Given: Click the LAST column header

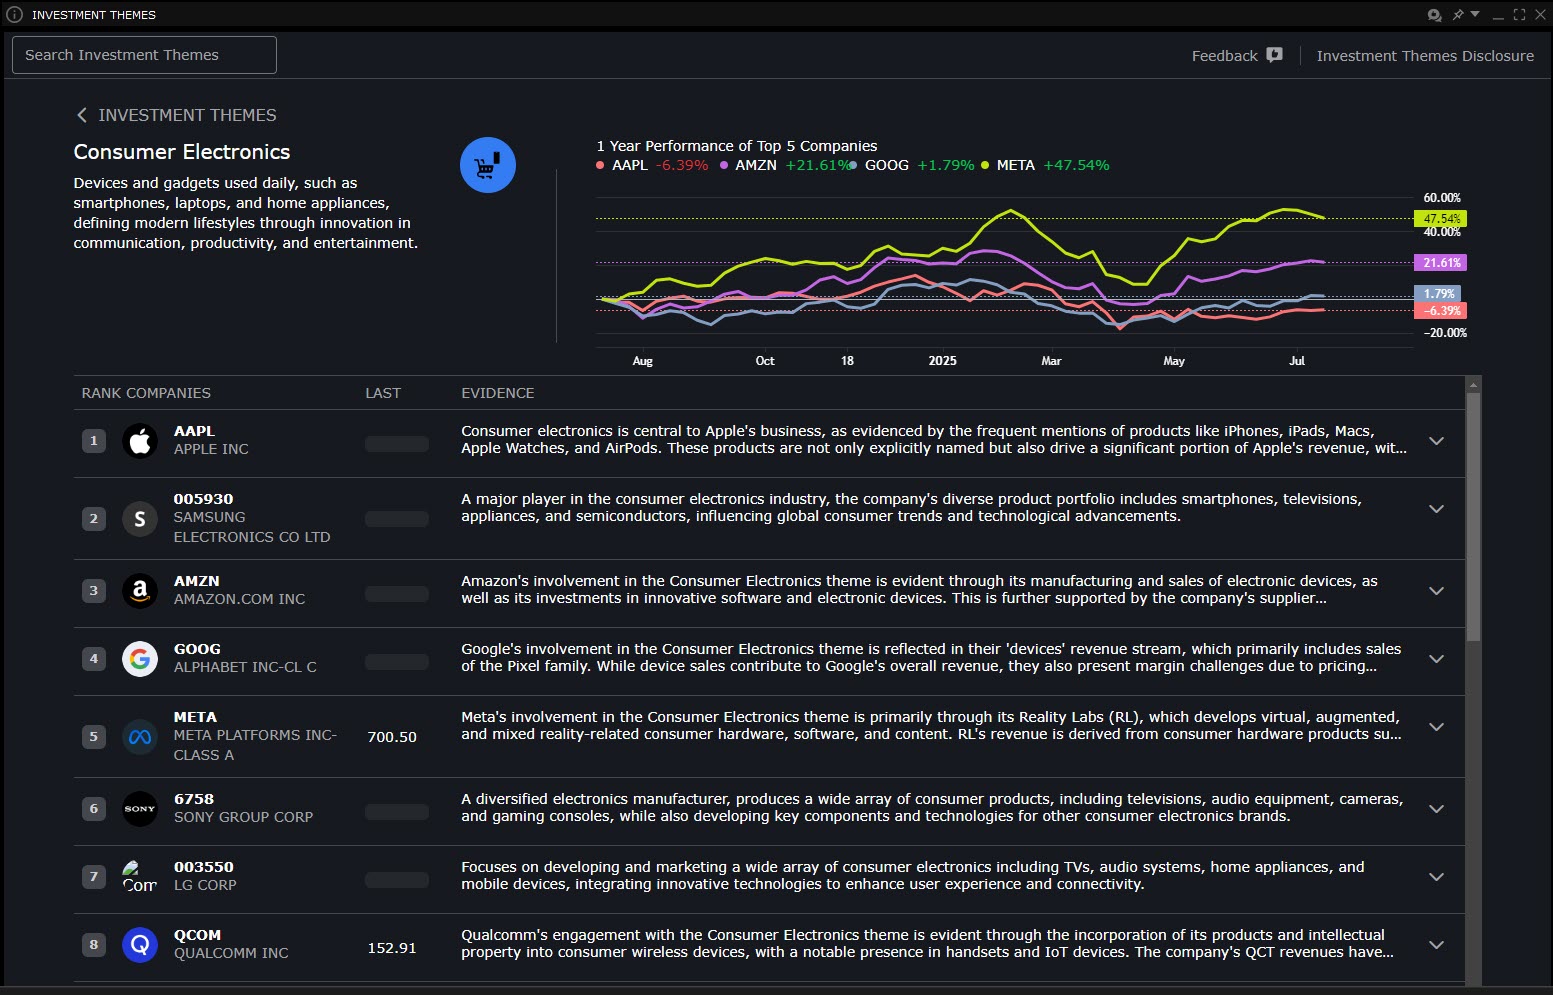Looking at the screenshot, I should pyautogui.click(x=383, y=393).
